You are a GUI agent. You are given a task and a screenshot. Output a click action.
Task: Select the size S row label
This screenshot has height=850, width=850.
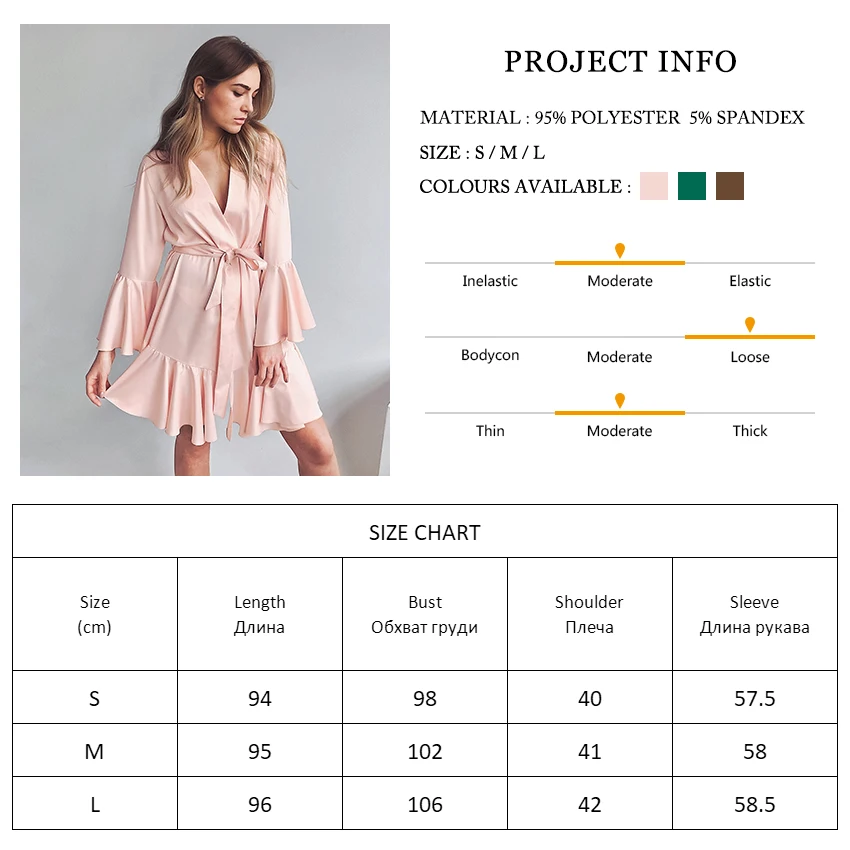(x=94, y=698)
